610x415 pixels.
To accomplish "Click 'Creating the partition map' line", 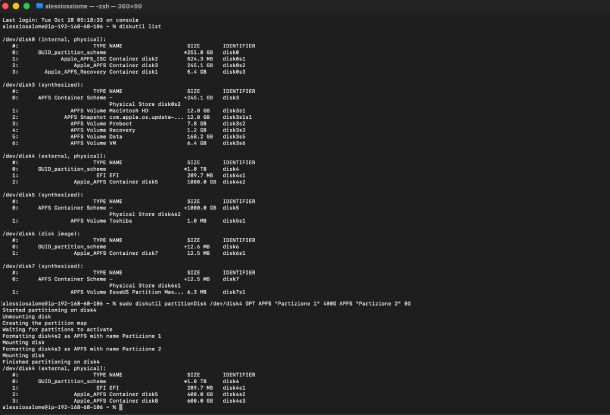I will click(44, 323).
